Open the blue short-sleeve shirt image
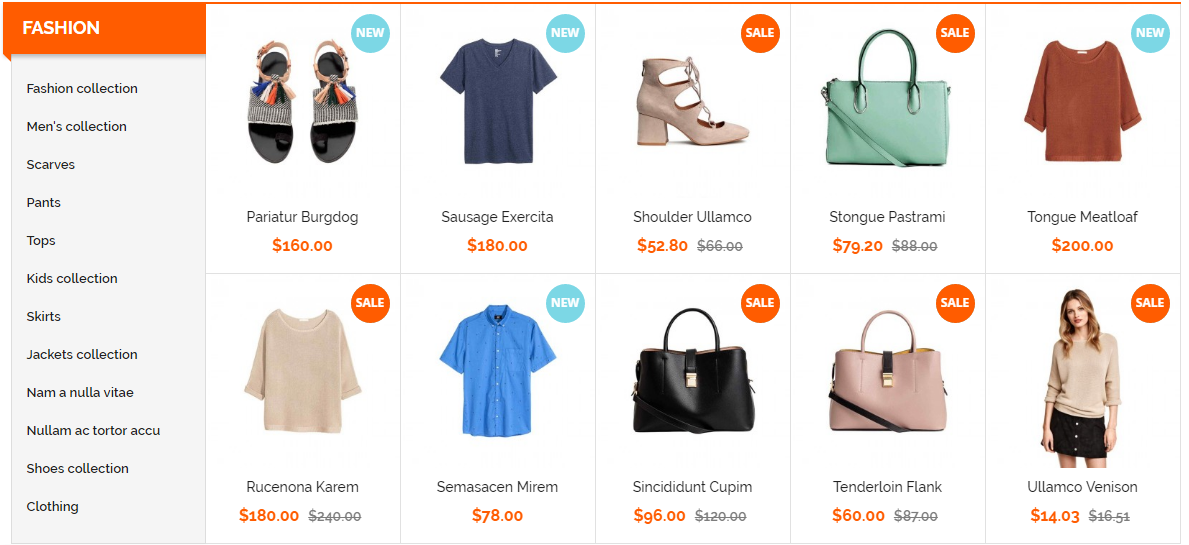Screen dimensions: 1189x545 [497, 371]
